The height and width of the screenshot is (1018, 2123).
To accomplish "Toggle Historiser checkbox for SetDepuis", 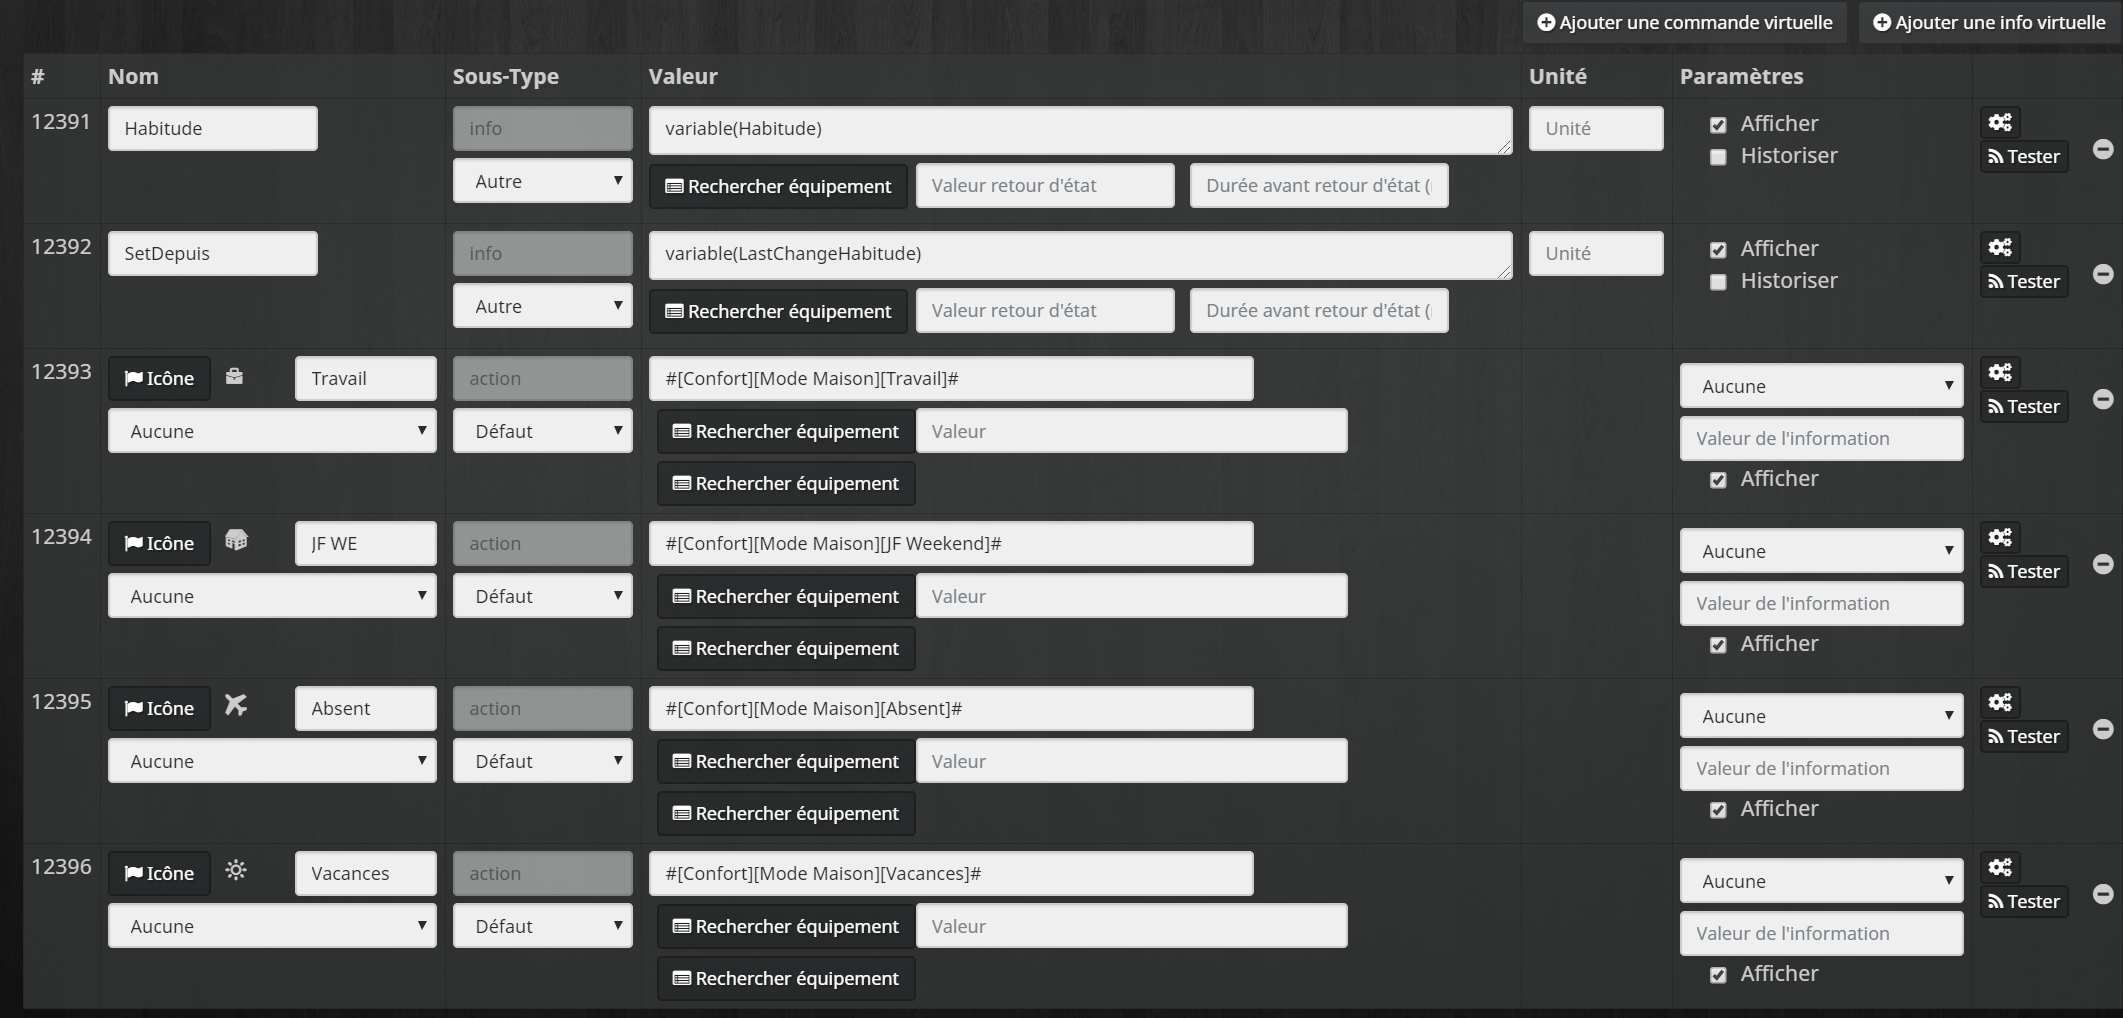I will [1718, 282].
